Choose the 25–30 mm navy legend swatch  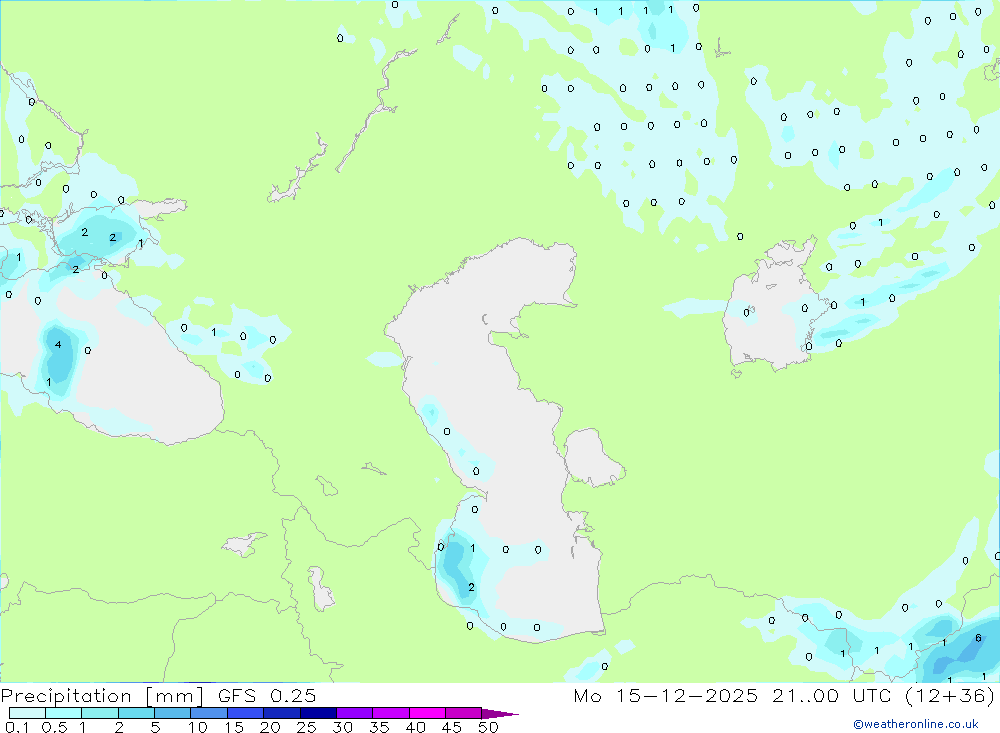click(318, 713)
